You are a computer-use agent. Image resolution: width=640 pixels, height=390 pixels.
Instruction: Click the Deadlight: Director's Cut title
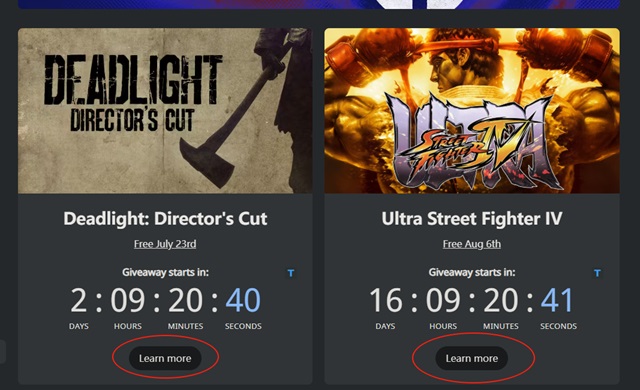(165, 219)
